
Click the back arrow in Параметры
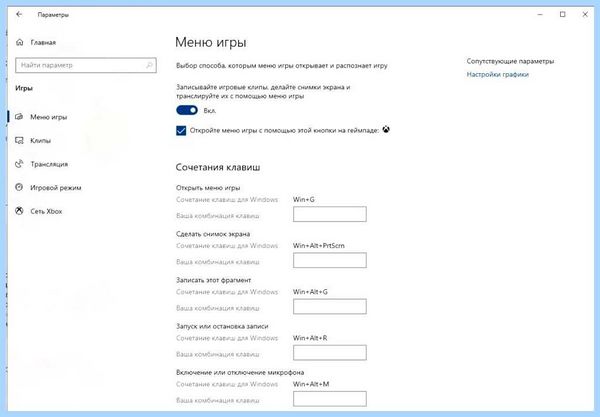tap(19, 15)
